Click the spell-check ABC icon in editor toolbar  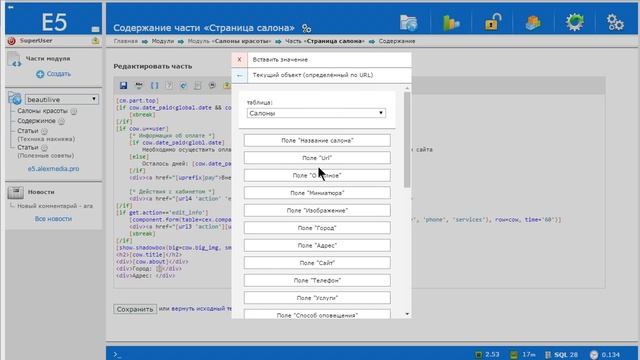point(139,85)
